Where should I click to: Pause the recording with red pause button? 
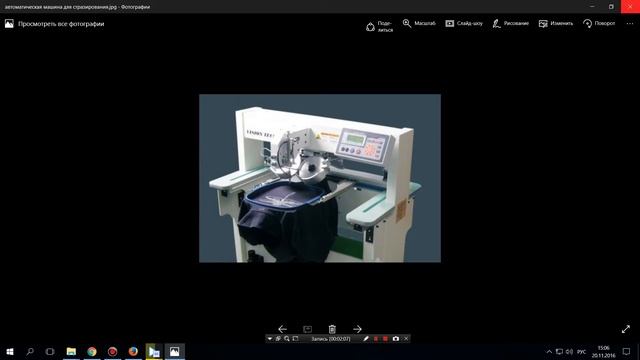(x=376, y=339)
